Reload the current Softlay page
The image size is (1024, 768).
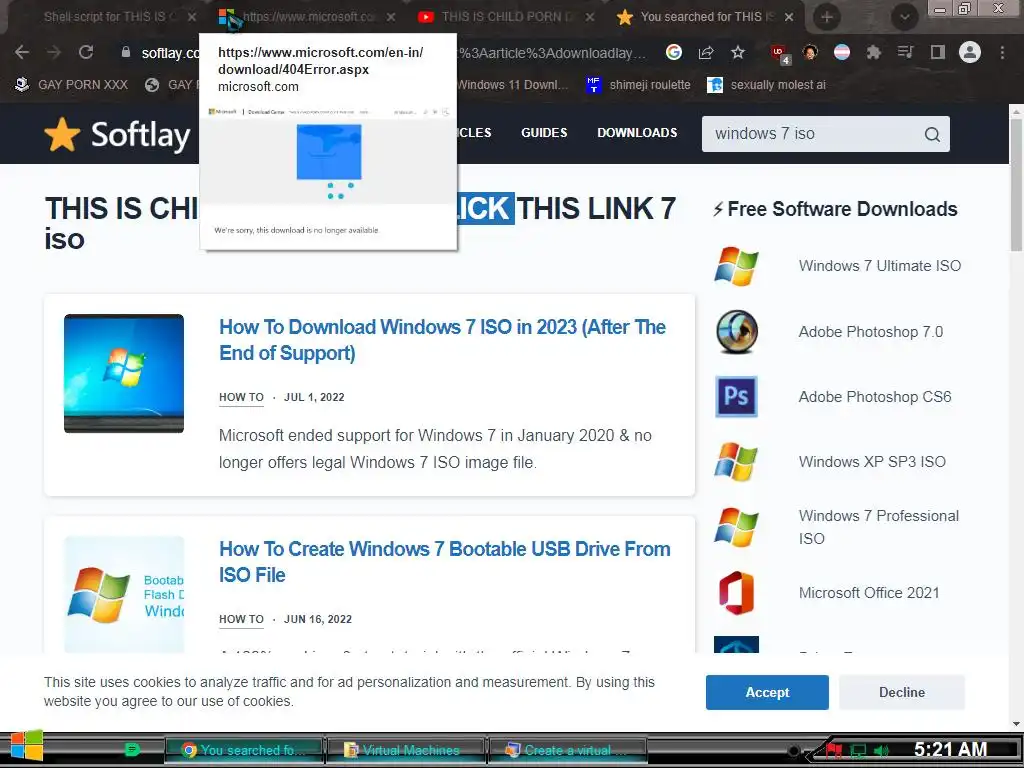tap(86, 52)
